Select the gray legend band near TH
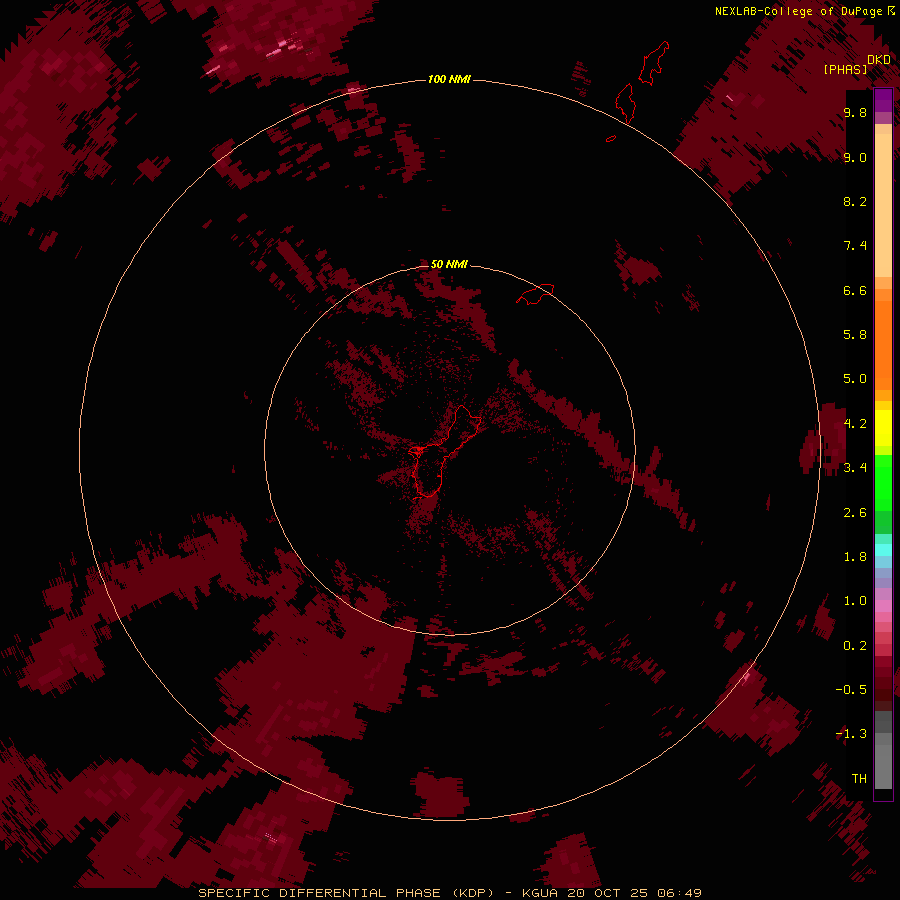 pos(883,766)
